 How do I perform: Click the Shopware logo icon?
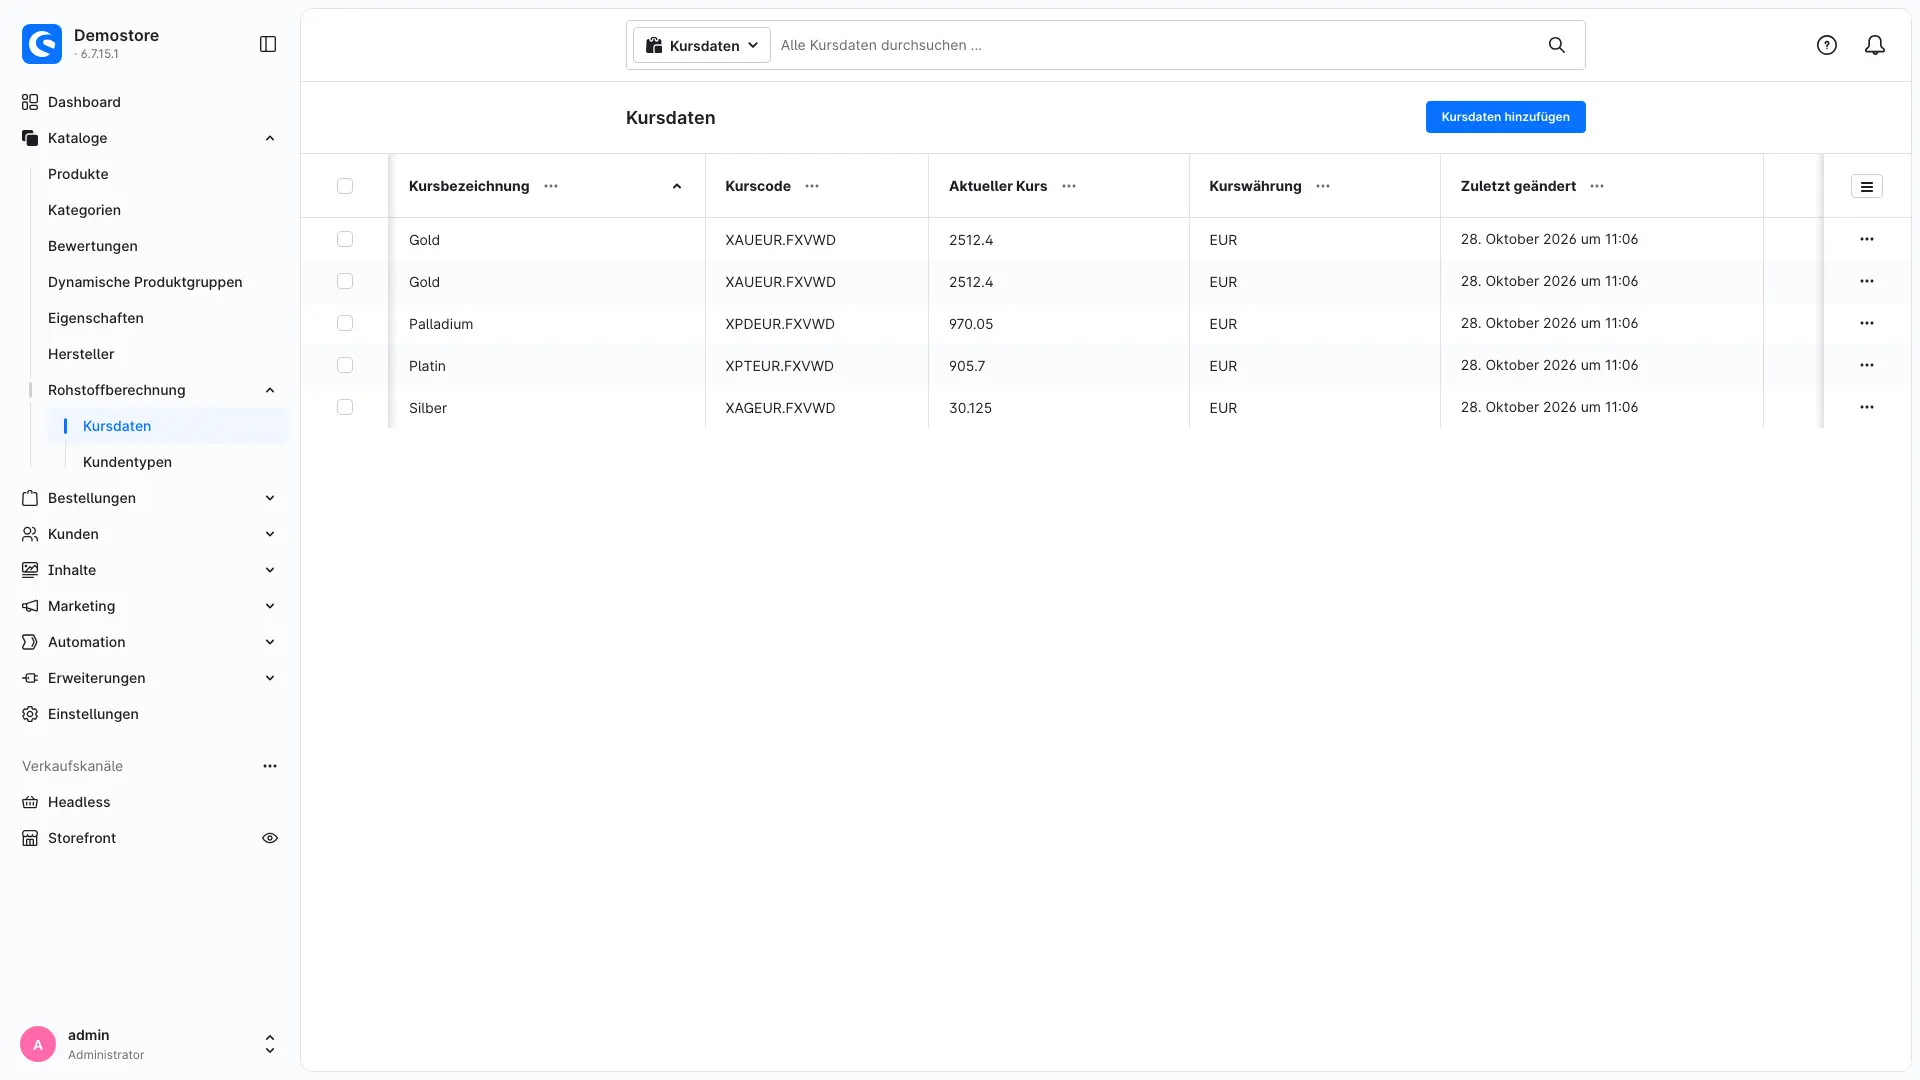(42, 44)
